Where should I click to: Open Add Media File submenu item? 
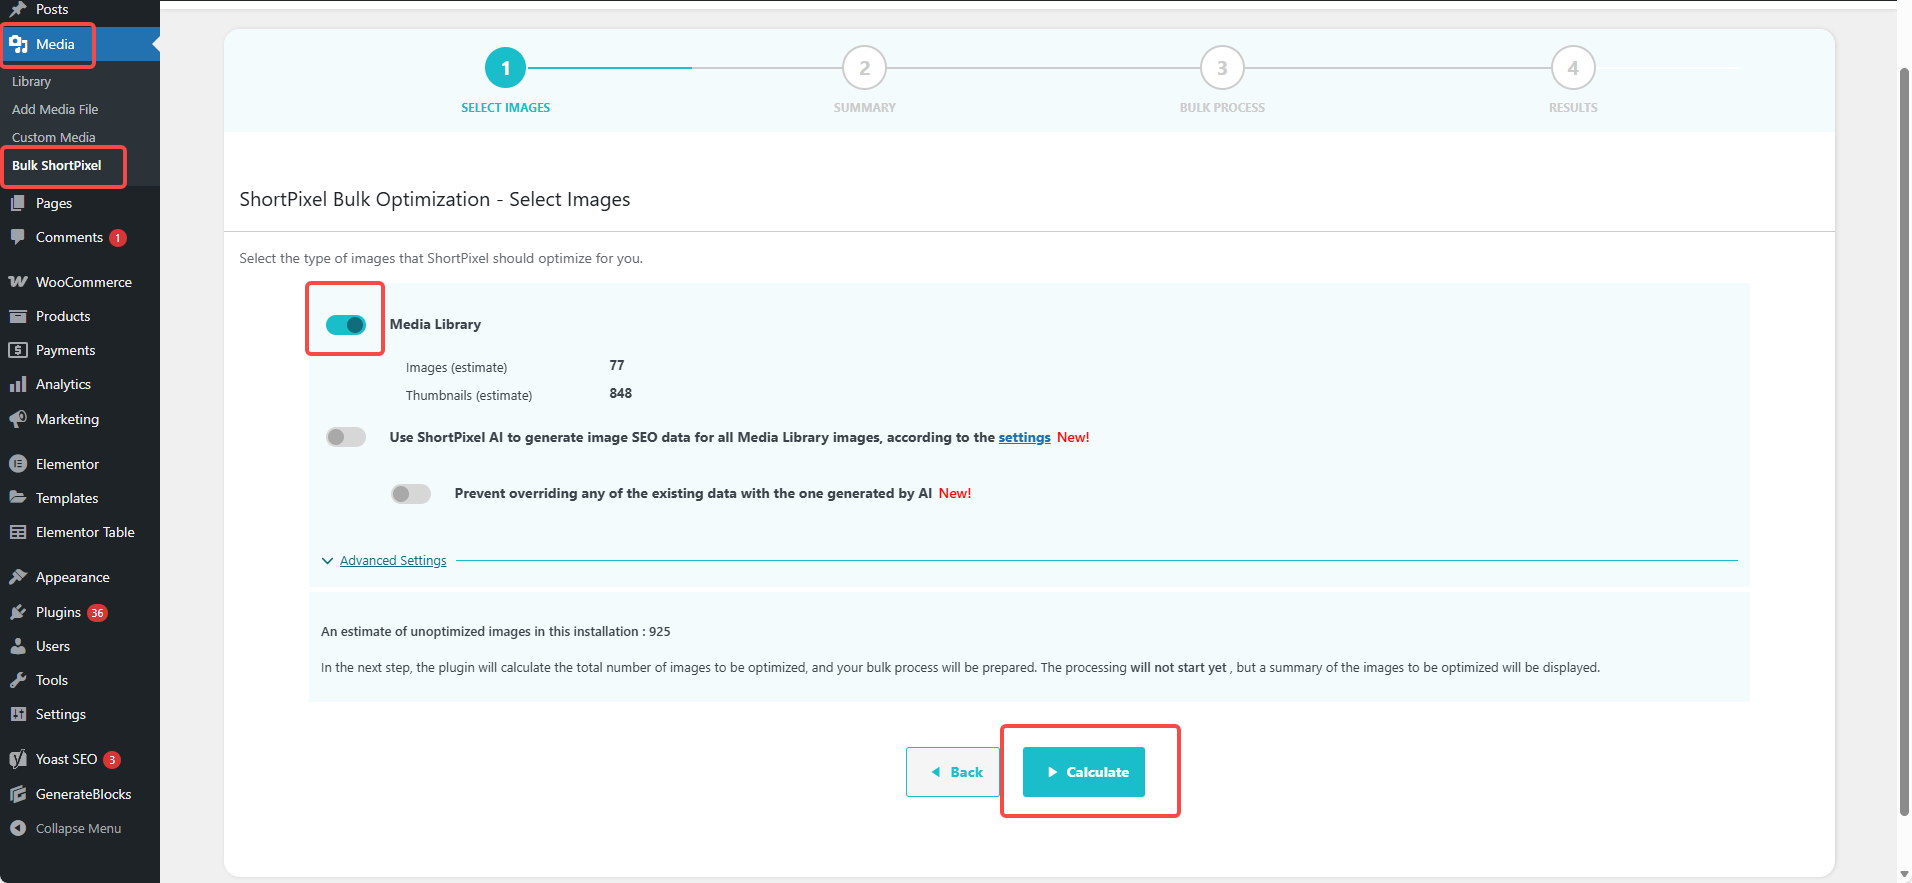click(x=55, y=110)
